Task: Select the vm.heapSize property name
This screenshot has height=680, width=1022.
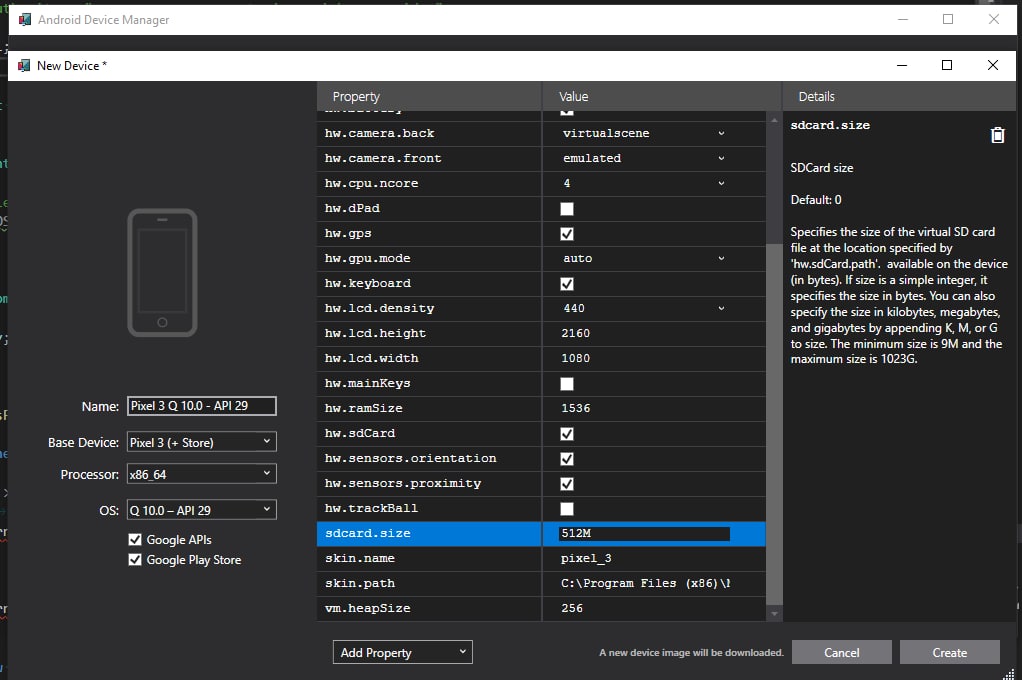Action: pyautogui.click(x=368, y=608)
